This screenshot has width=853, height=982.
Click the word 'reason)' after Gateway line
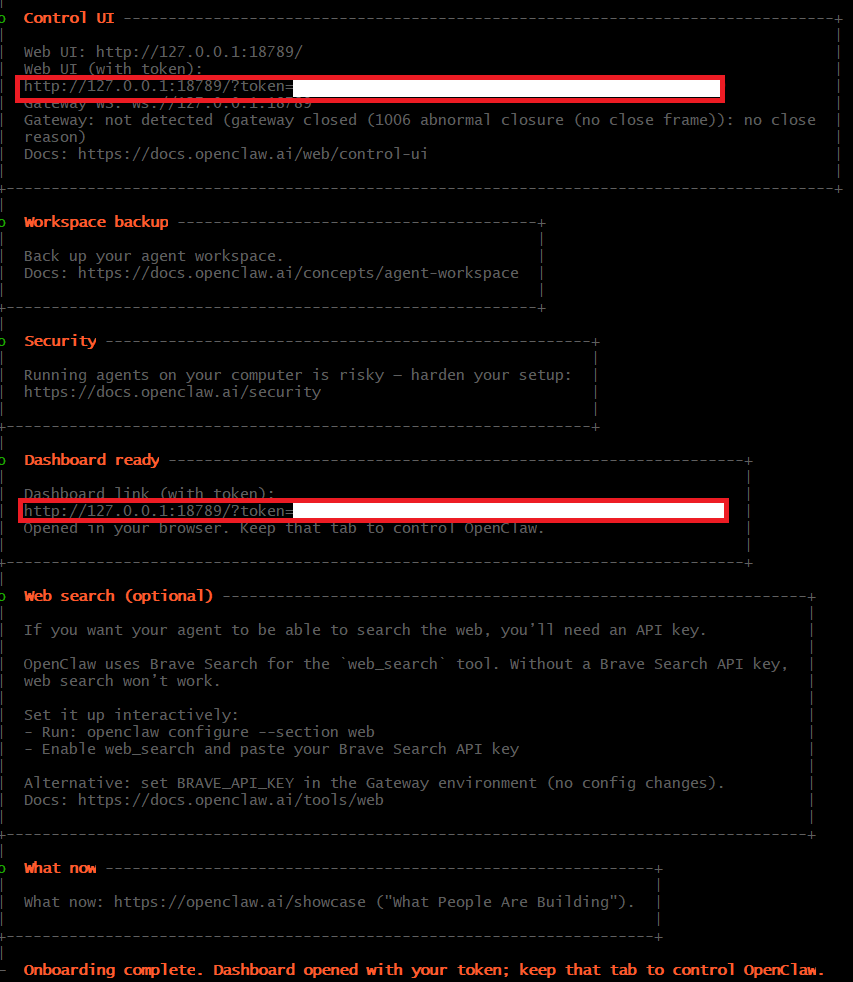(55, 137)
